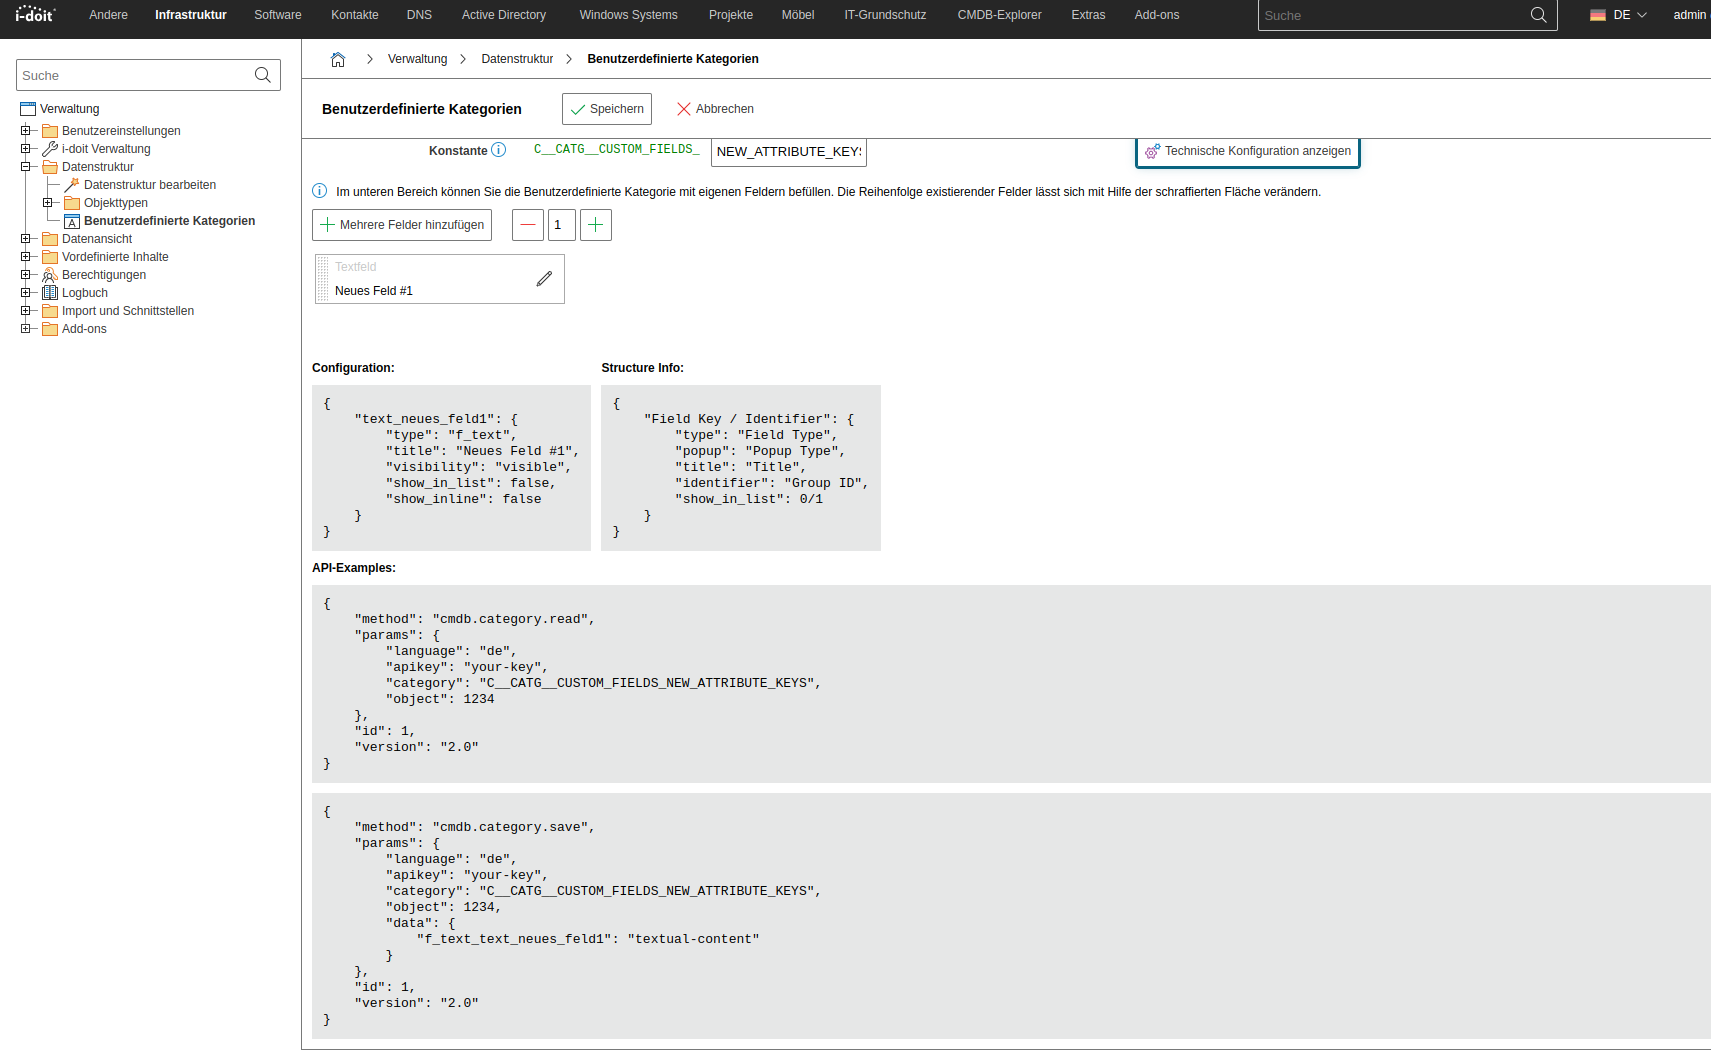
Task: Expand the Objekttypen tree node
Action: (48, 203)
